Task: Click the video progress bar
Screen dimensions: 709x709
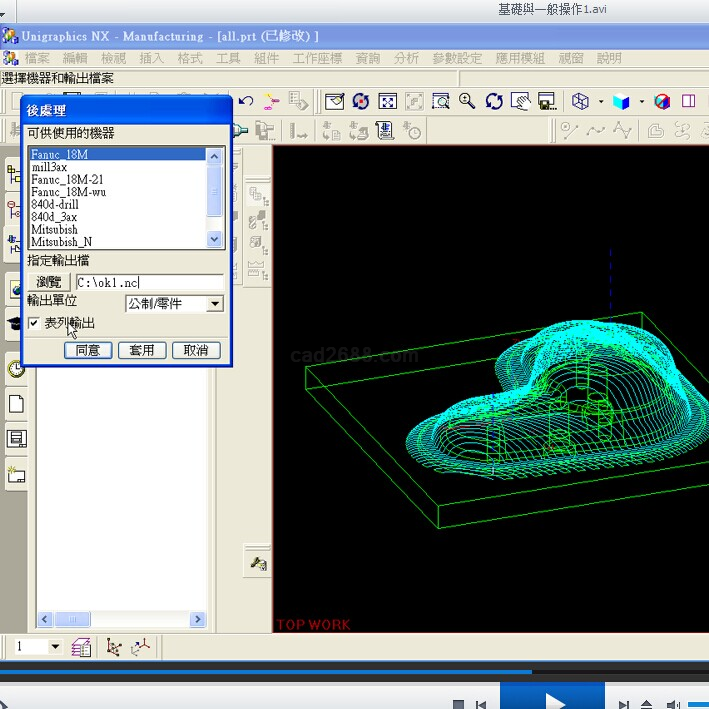Action: click(354, 672)
